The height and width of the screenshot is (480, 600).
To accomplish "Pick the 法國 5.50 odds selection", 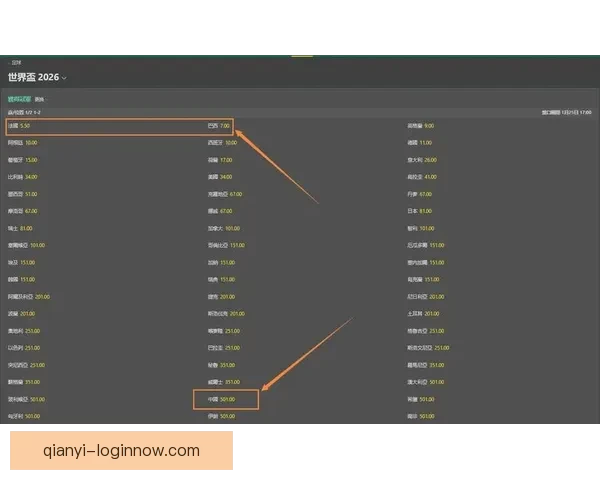I will click(x=19, y=126).
